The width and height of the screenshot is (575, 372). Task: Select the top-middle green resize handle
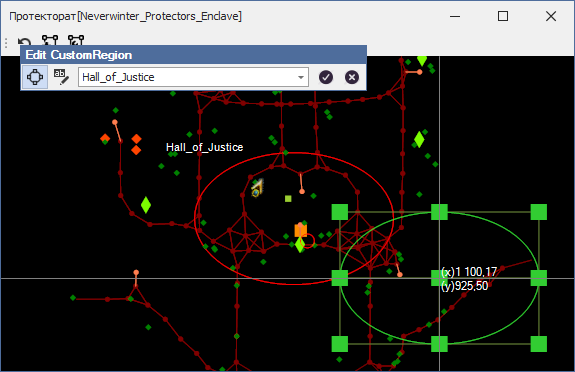[x=439, y=212]
